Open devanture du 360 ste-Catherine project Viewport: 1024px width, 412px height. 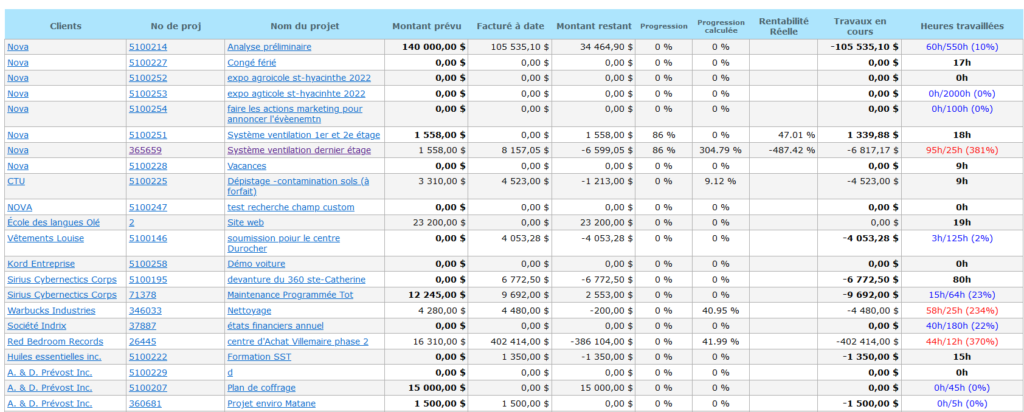296,279
